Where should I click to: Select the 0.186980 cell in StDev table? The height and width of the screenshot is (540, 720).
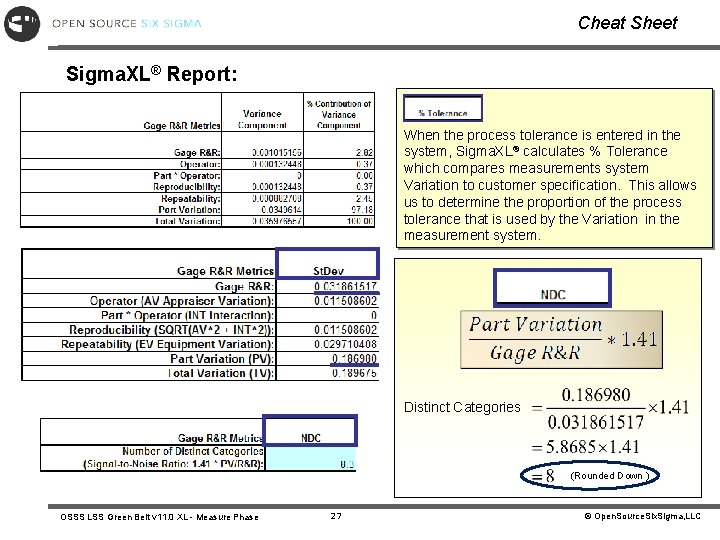tap(354, 359)
